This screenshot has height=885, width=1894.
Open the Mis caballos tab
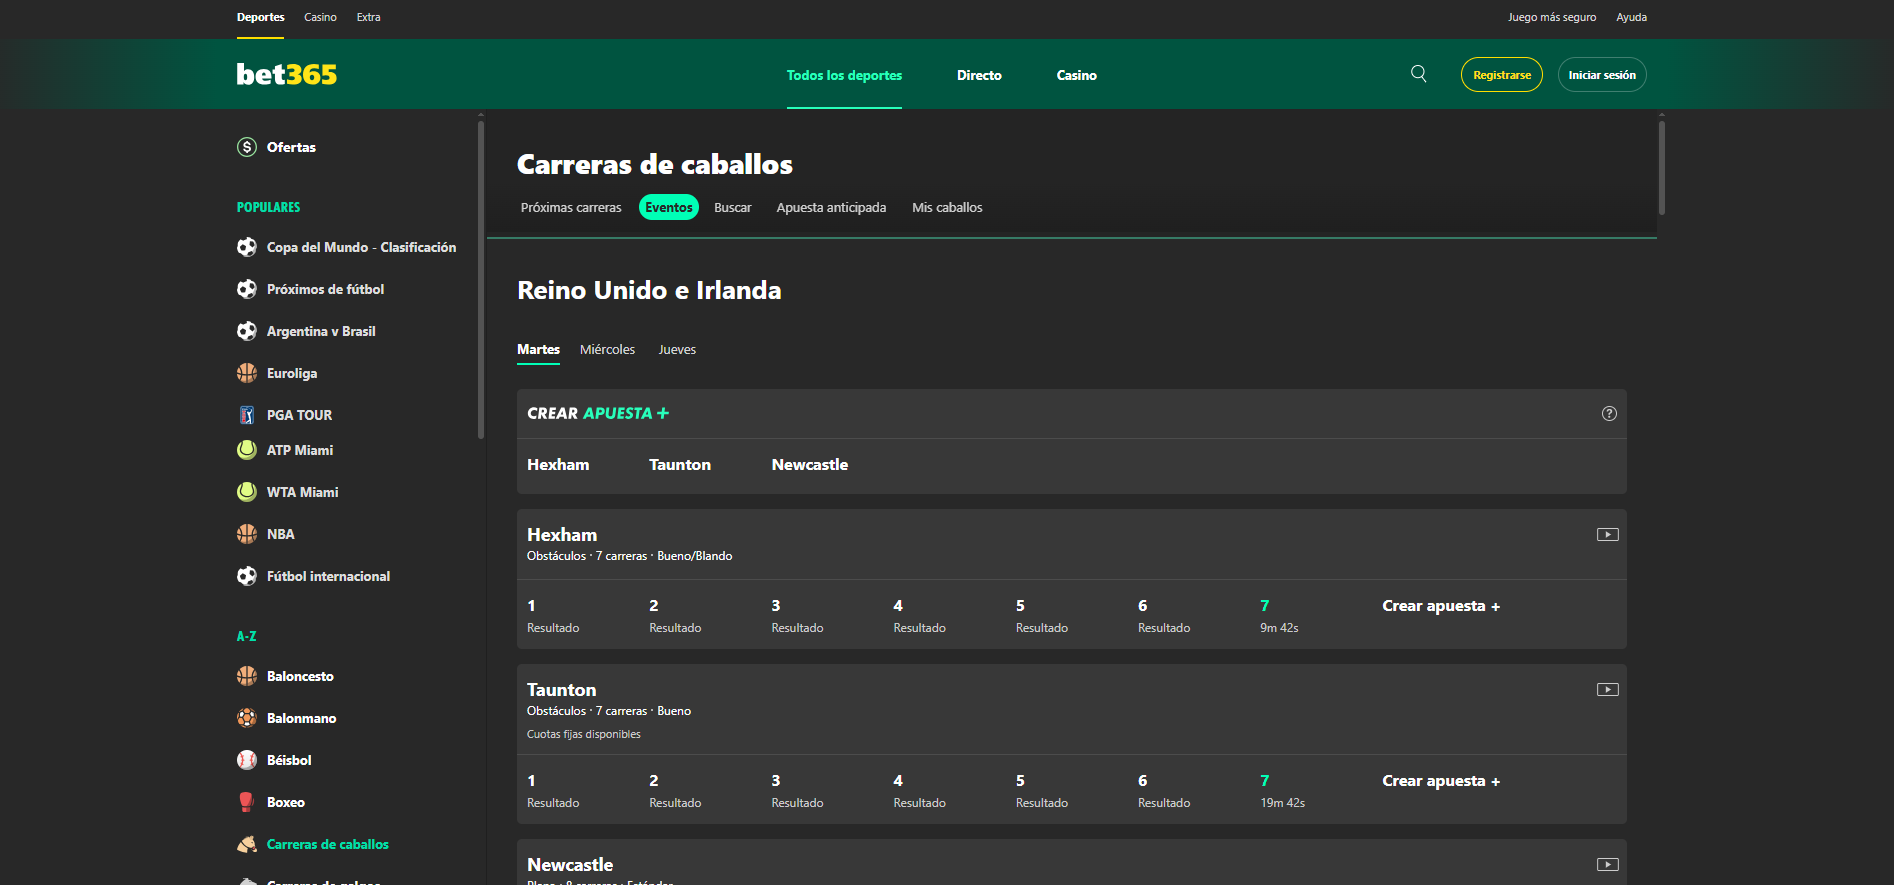[x=947, y=208]
